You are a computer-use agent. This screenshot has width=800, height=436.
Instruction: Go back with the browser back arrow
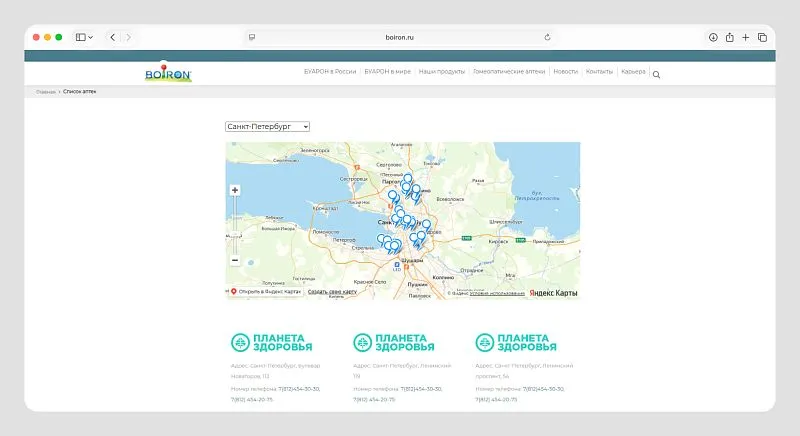(112, 37)
